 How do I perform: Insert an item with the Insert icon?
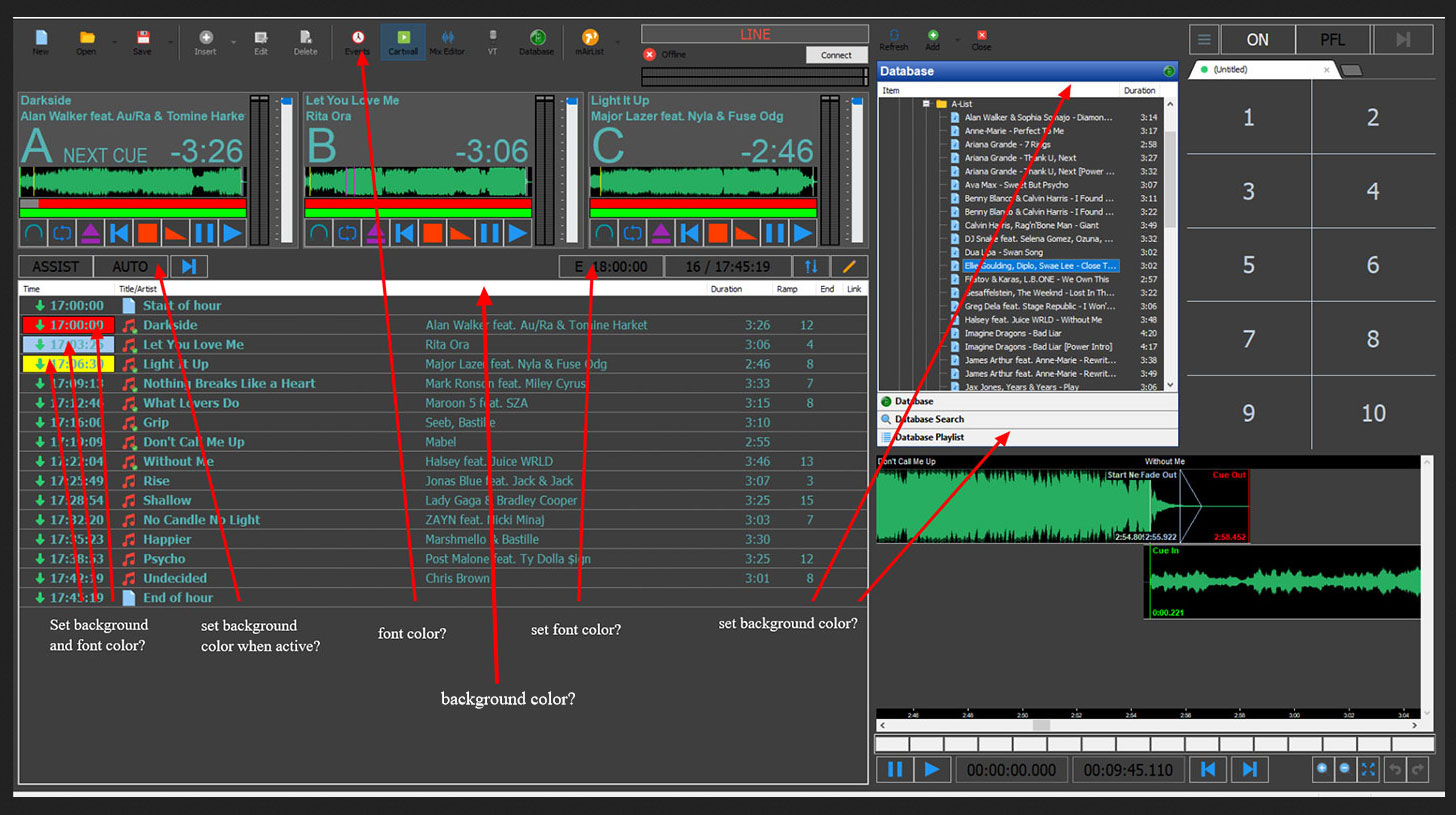pos(206,42)
